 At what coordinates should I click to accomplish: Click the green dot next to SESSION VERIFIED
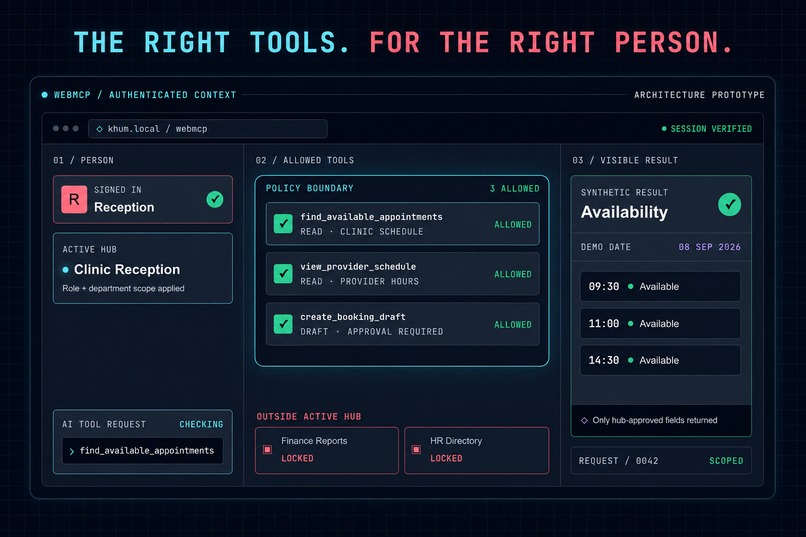(x=664, y=128)
